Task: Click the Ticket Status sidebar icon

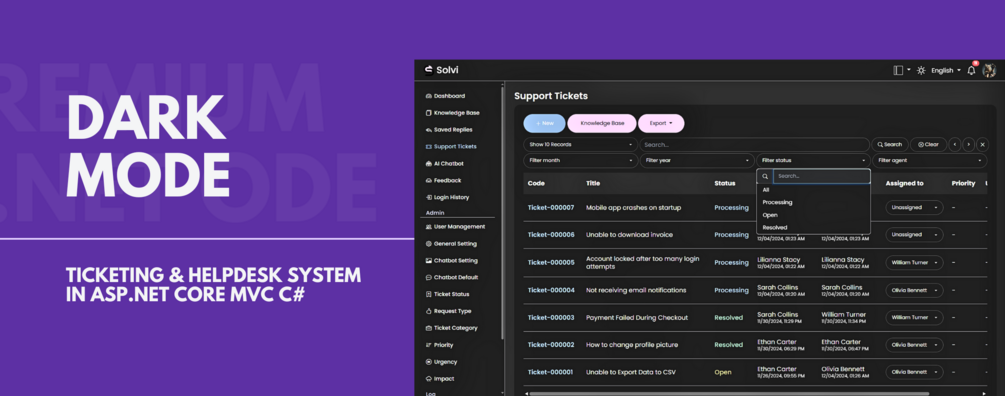Action: tap(429, 294)
